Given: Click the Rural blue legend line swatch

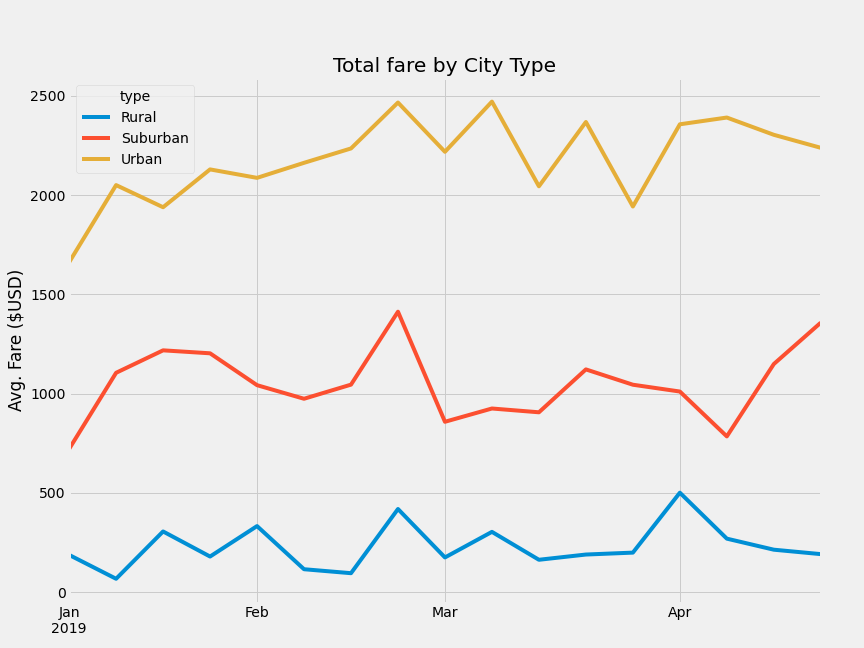Looking at the screenshot, I should tap(96, 117).
